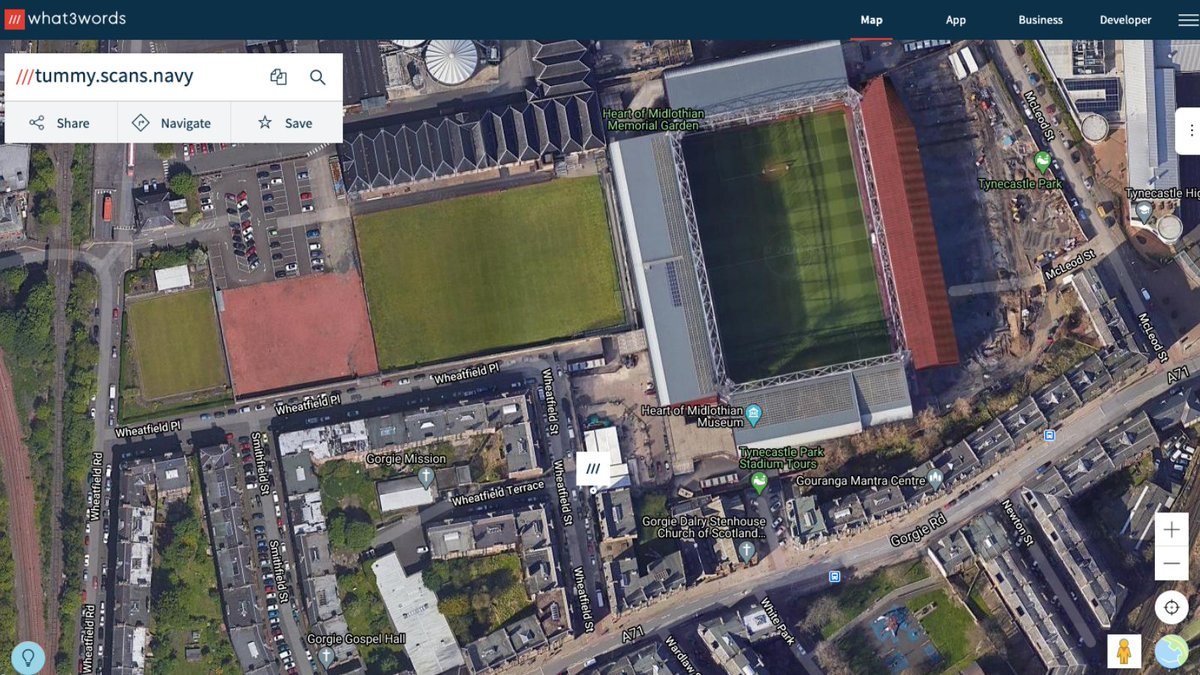Save this location with the star
This screenshot has height=675, width=1200.
tap(286, 123)
